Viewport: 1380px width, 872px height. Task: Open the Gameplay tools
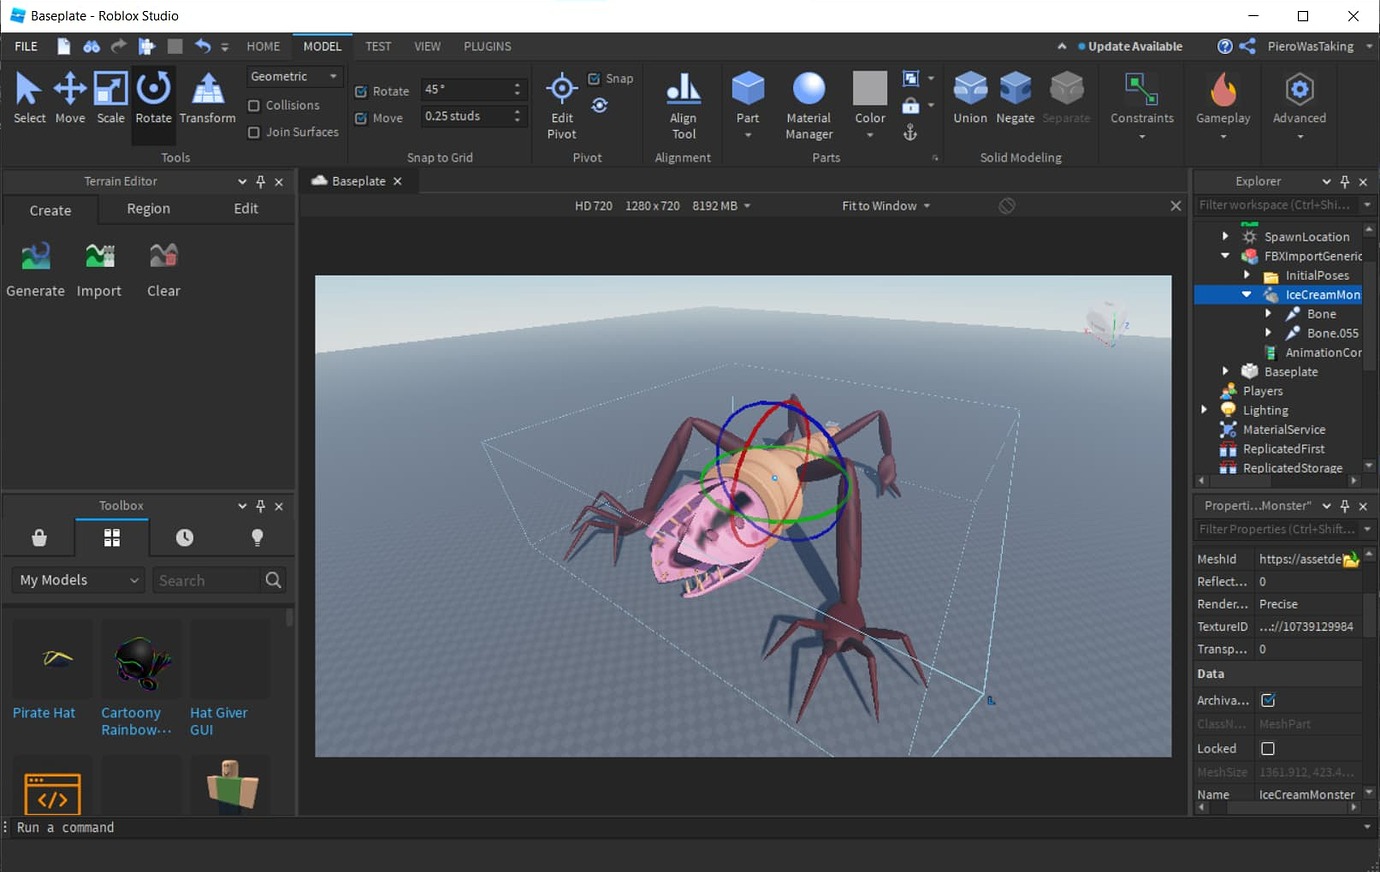pos(1223,105)
